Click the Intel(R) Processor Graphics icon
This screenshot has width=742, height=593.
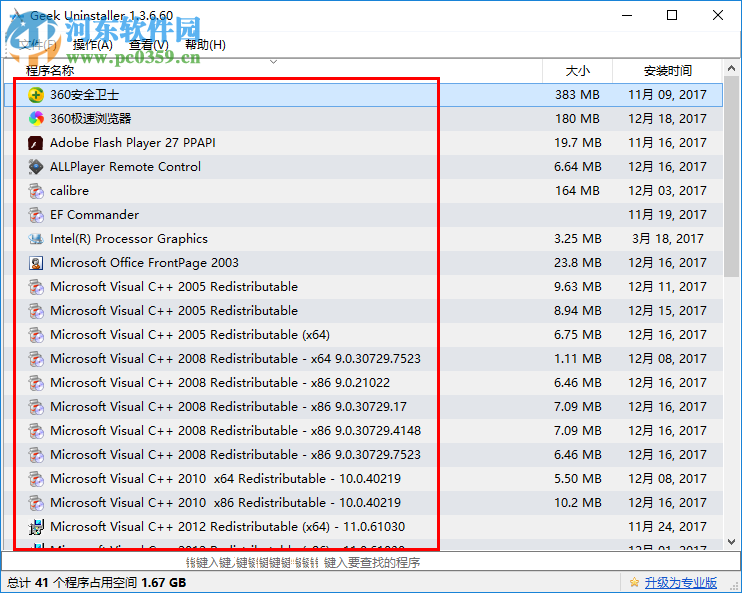(36, 239)
